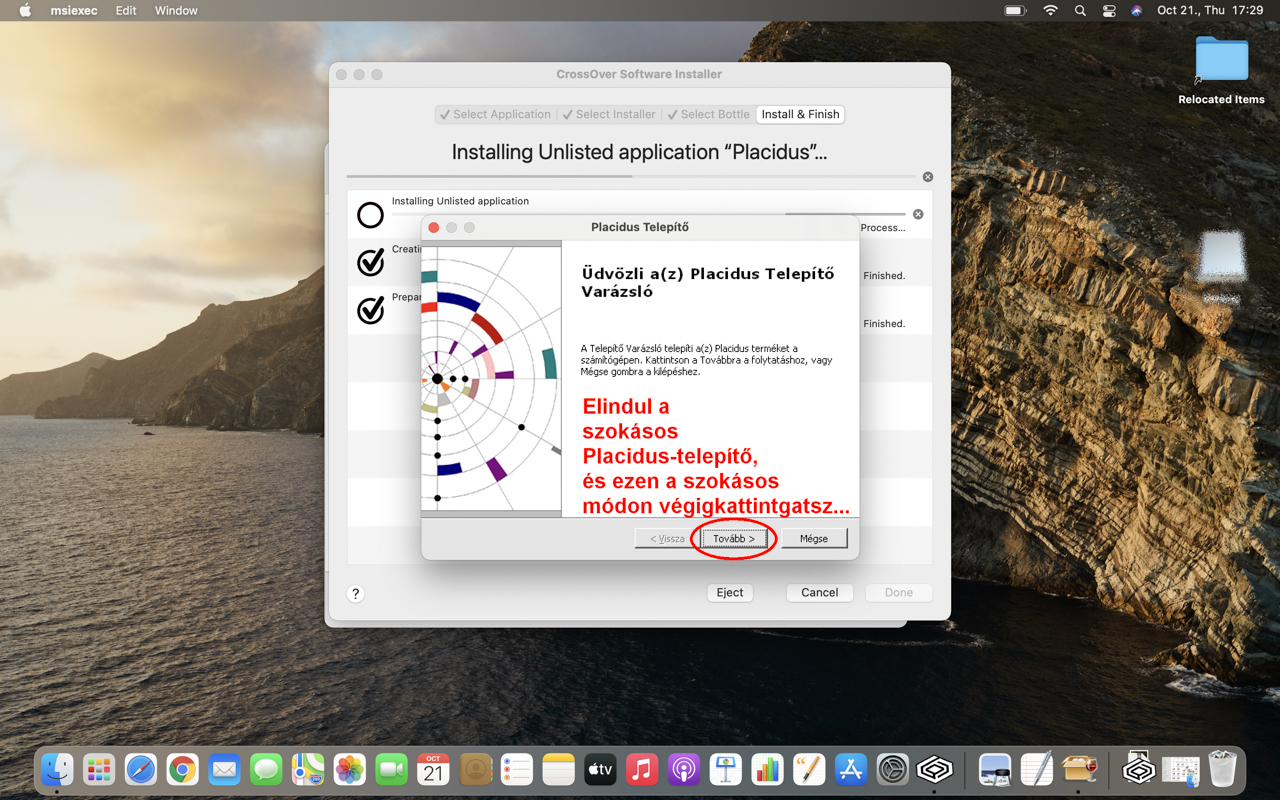Viewport: 1280px width, 800px height.
Task: Start FaceTime from the Dock
Action: coord(392,769)
